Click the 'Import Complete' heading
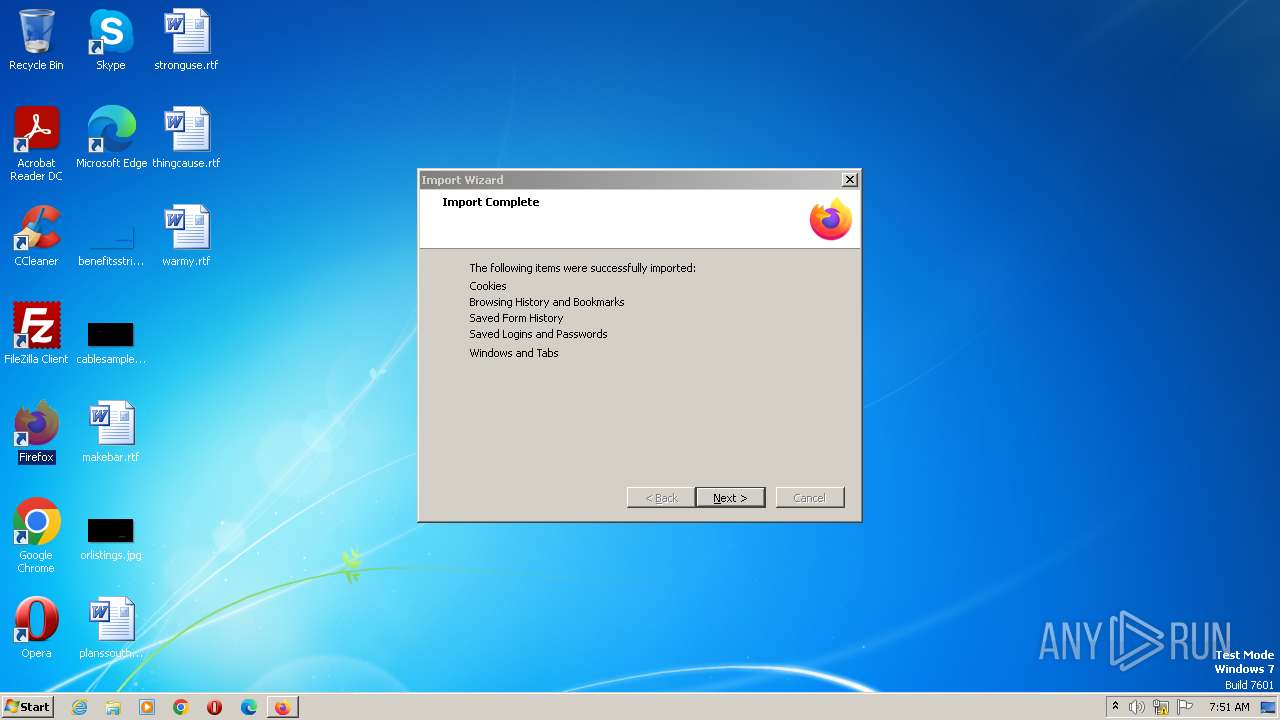This screenshot has height=720, width=1280. [491, 202]
